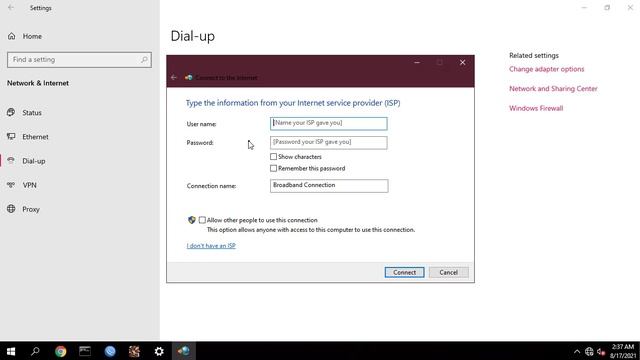Show hidden tray icons chevron
The height and width of the screenshot is (360, 640).
click(x=577, y=351)
